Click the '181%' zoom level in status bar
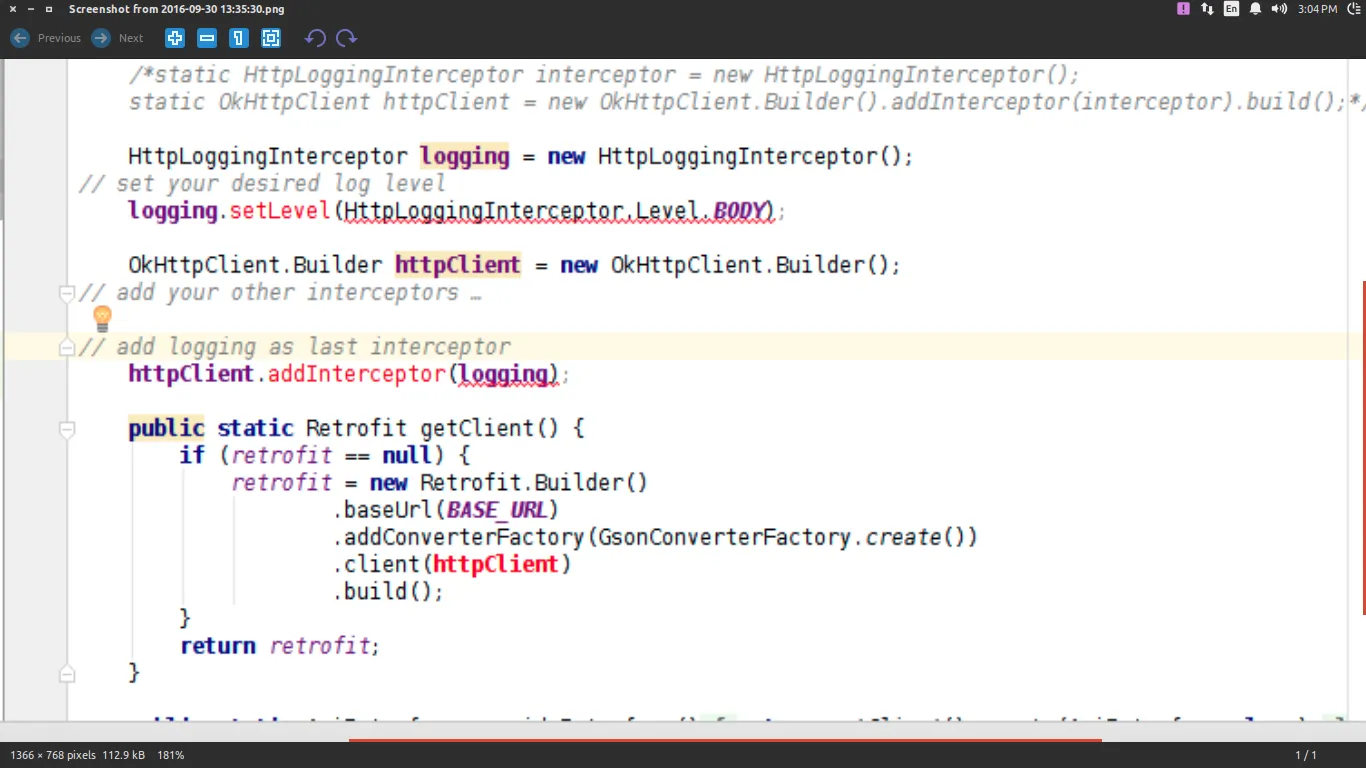This screenshot has width=1366, height=768. click(171, 755)
